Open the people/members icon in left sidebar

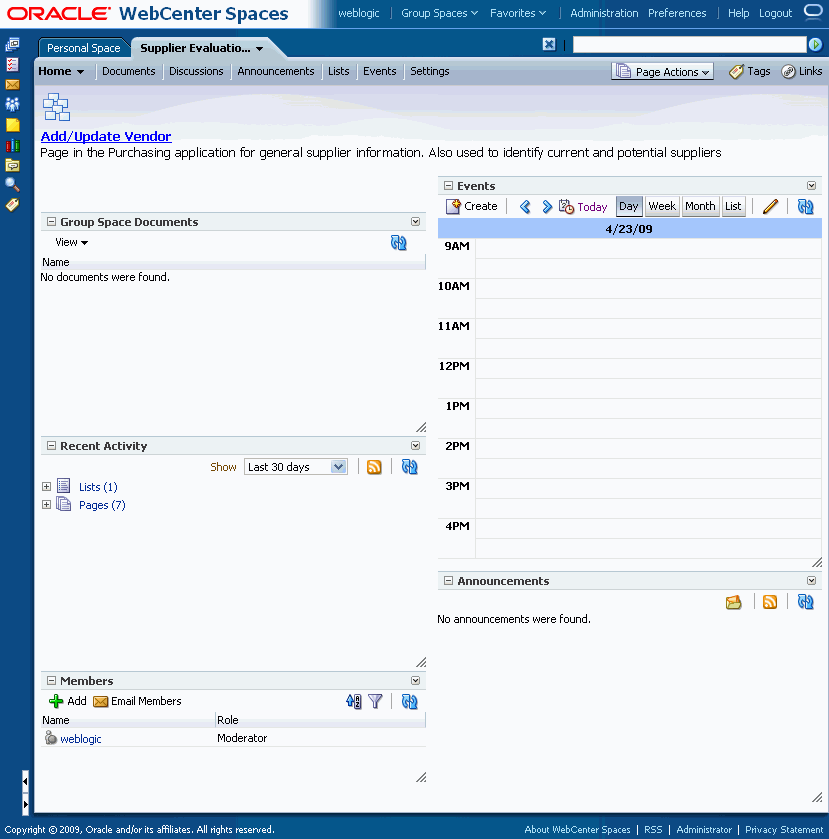pyautogui.click(x=12, y=104)
